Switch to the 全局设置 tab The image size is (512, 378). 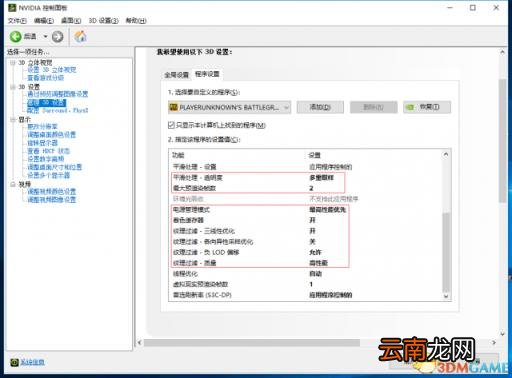click(176, 75)
